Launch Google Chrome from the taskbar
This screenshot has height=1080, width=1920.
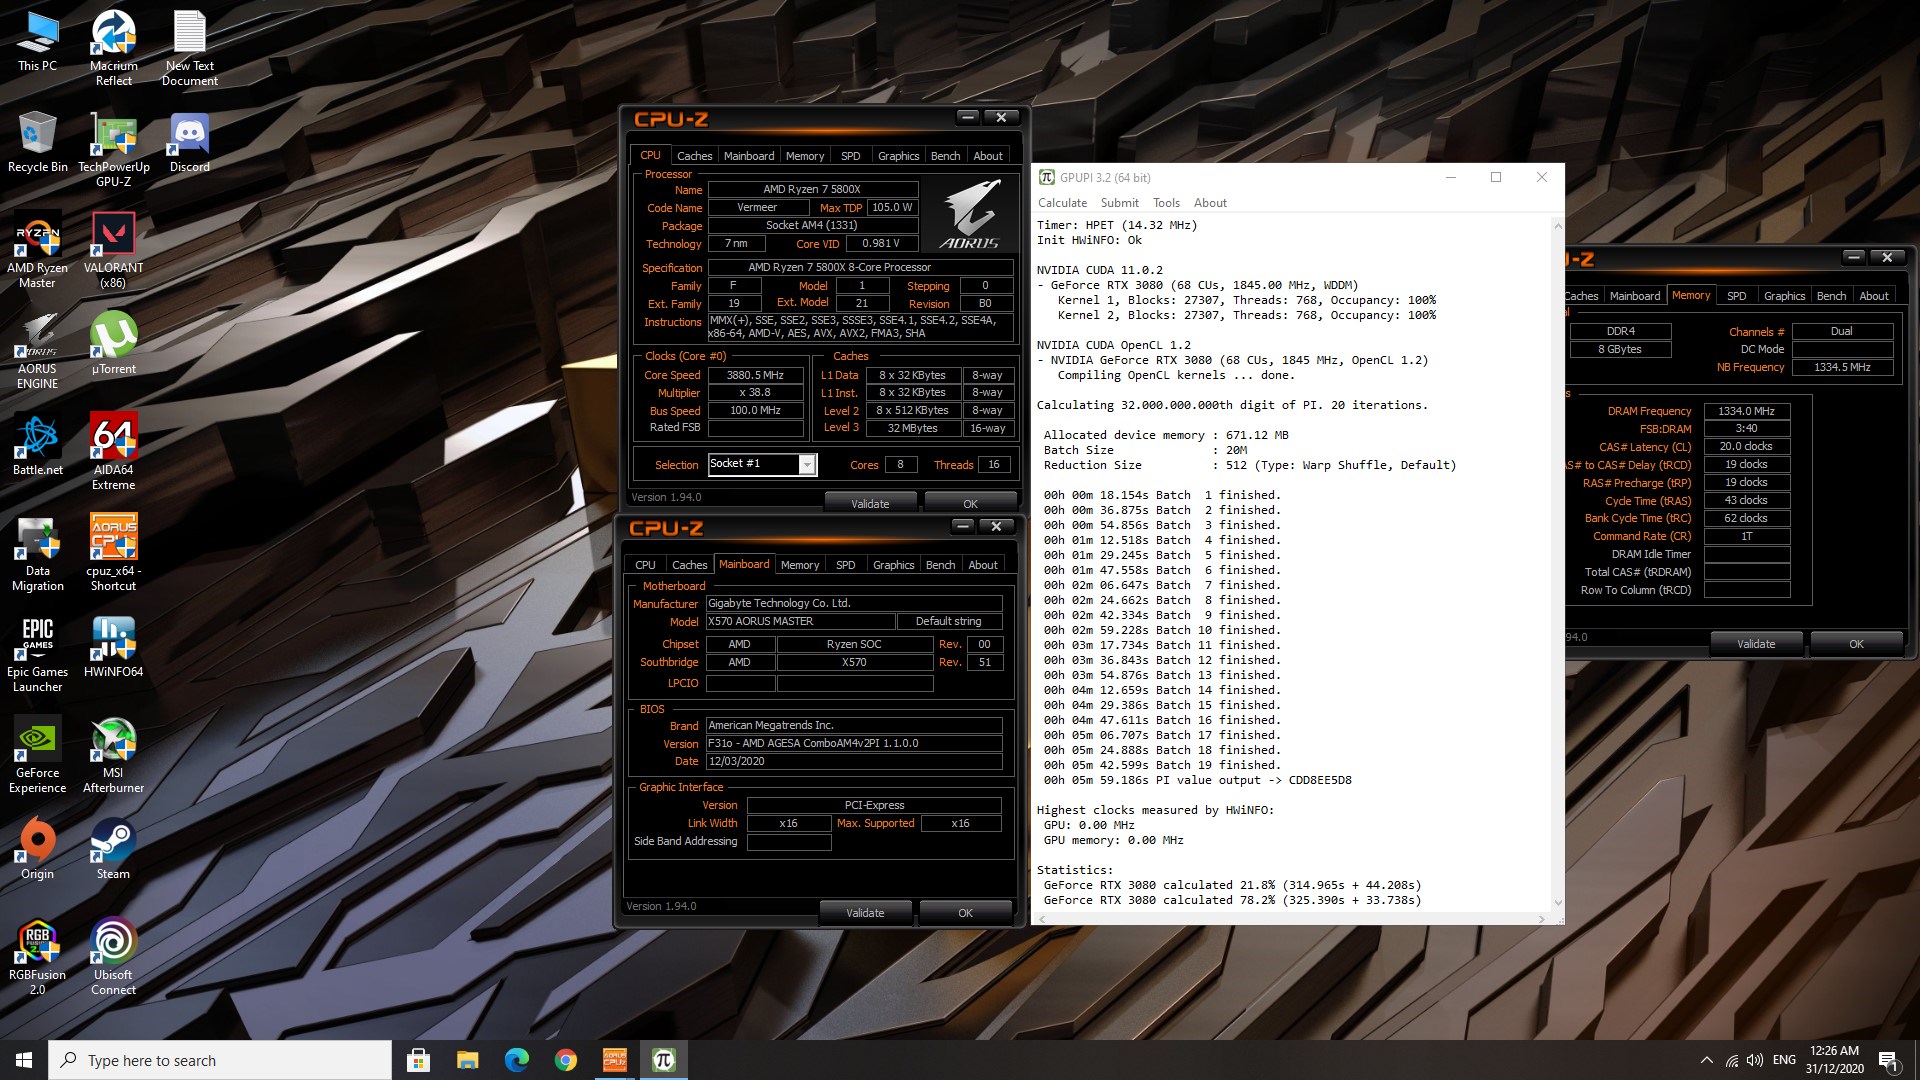coord(566,1060)
